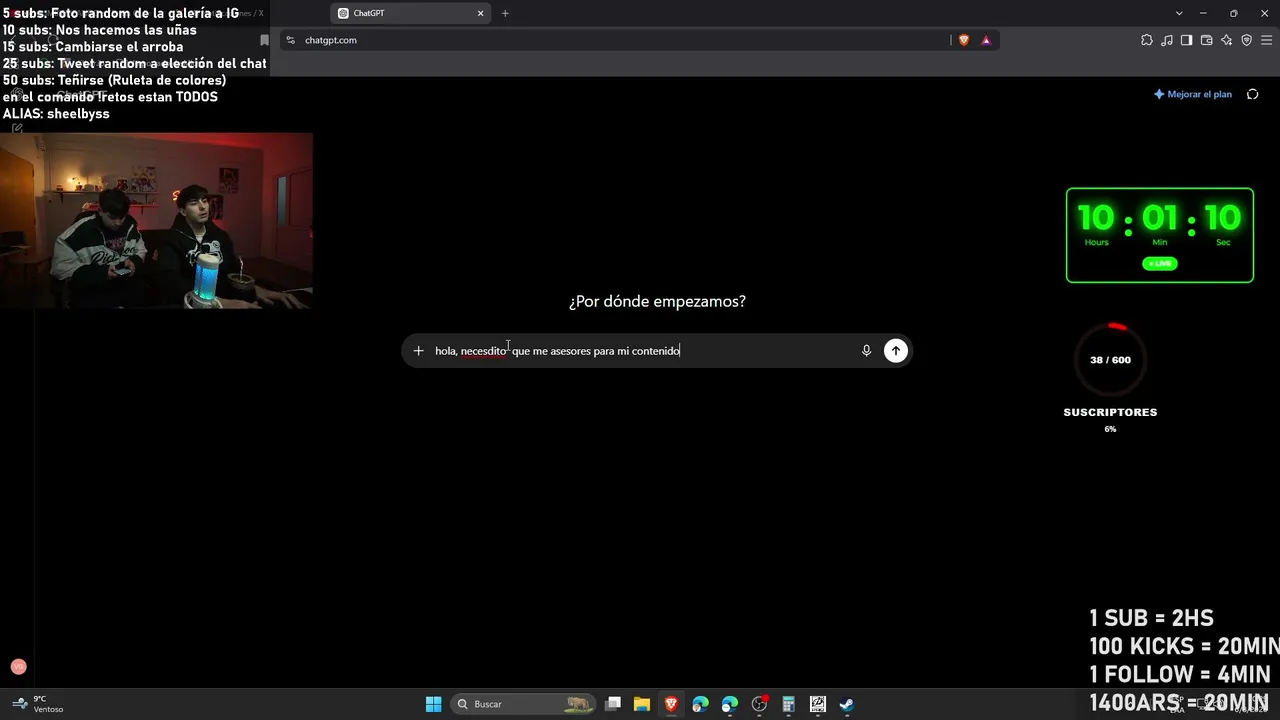Close the ChatGPT tab
The height and width of the screenshot is (720, 1280).
click(x=480, y=13)
